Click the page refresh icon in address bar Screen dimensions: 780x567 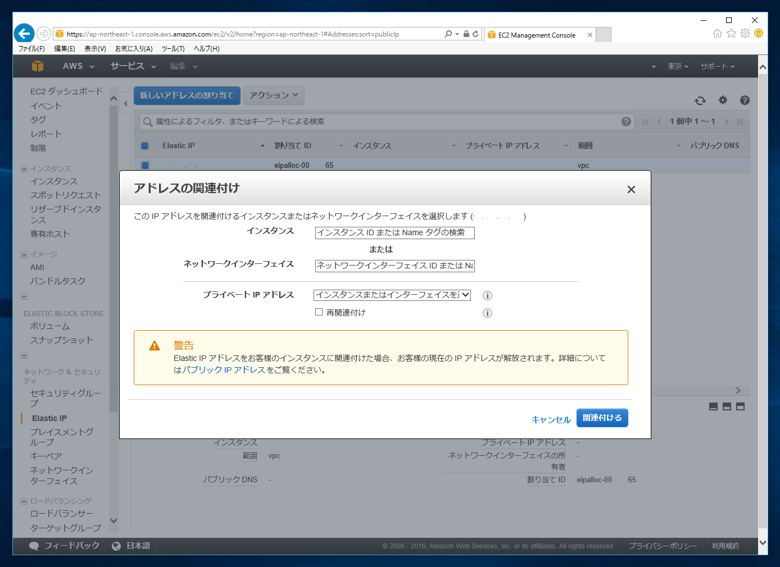coord(476,34)
